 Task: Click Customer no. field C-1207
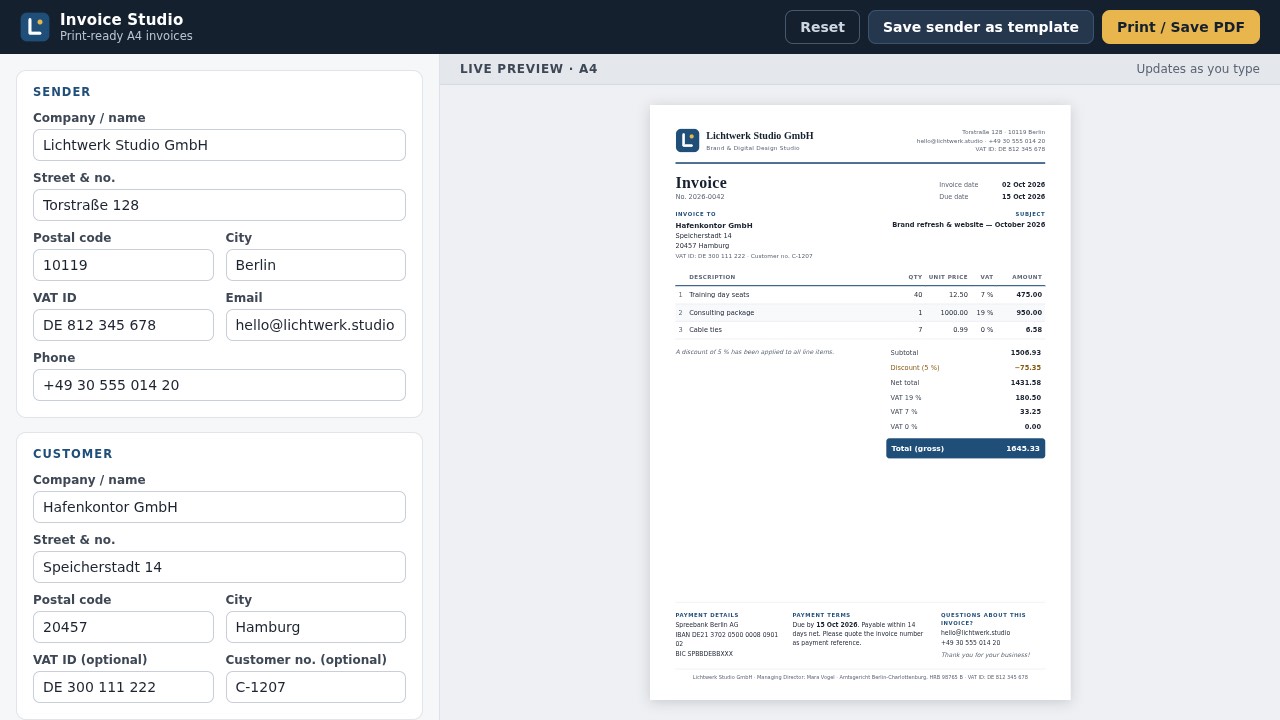tap(316, 687)
